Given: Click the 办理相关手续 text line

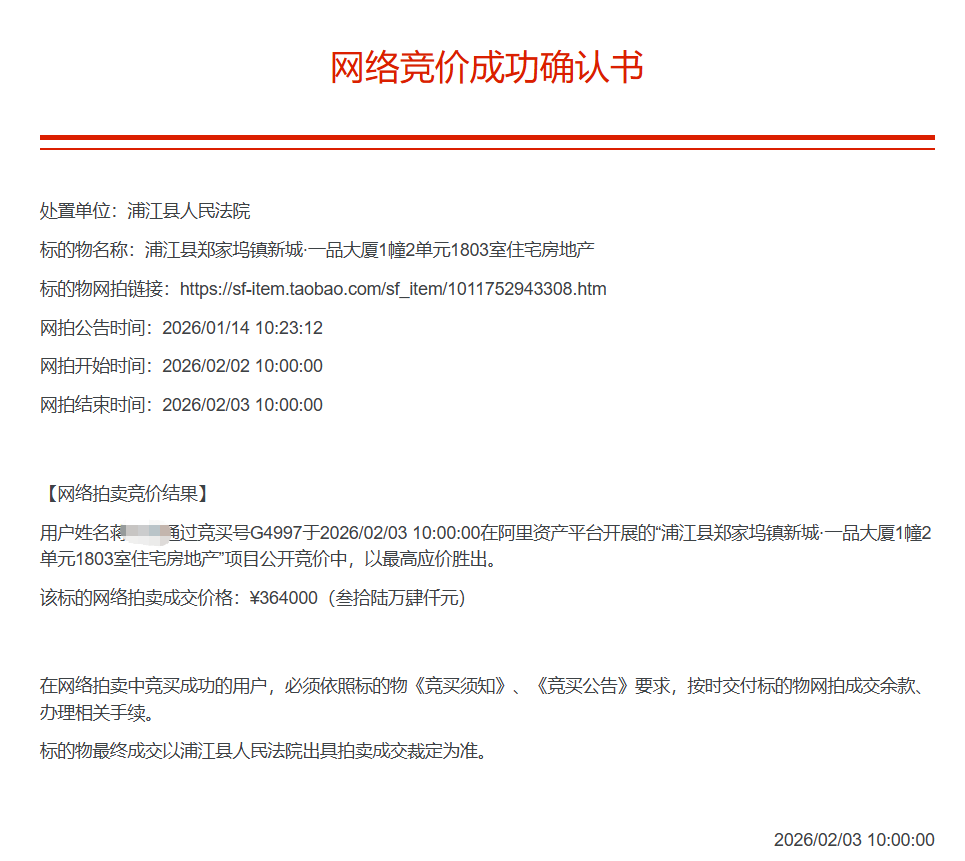Looking at the screenshot, I should [x=98, y=714].
